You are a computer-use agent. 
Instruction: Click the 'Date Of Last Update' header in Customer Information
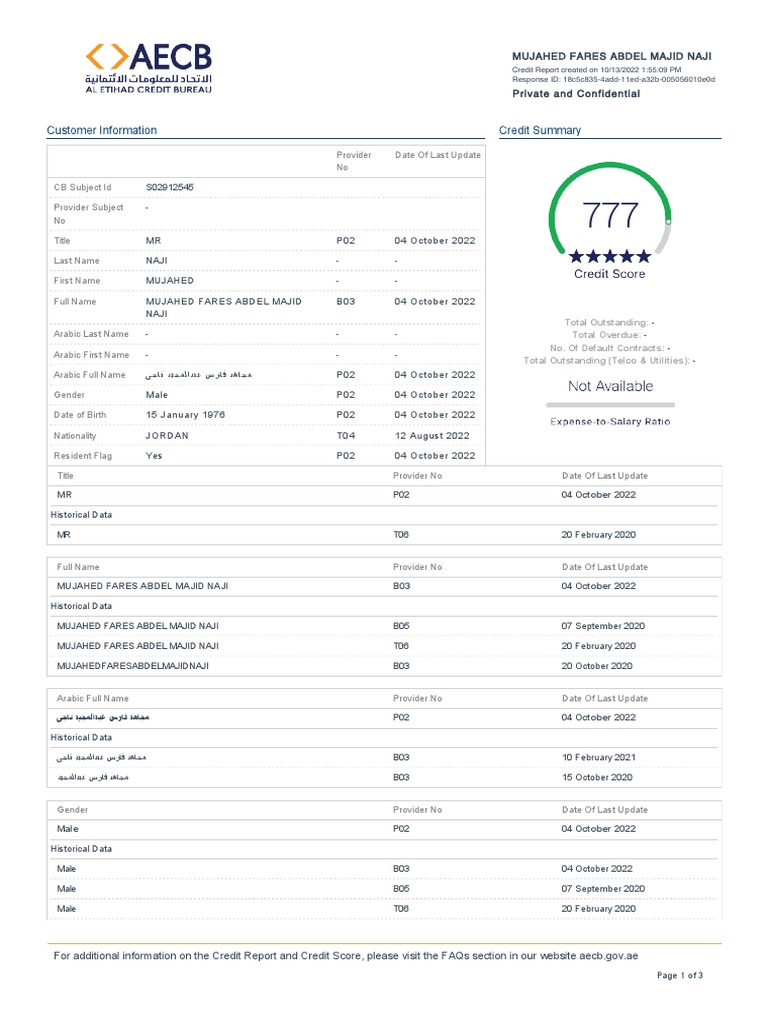pyautogui.click(x=438, y=155)
